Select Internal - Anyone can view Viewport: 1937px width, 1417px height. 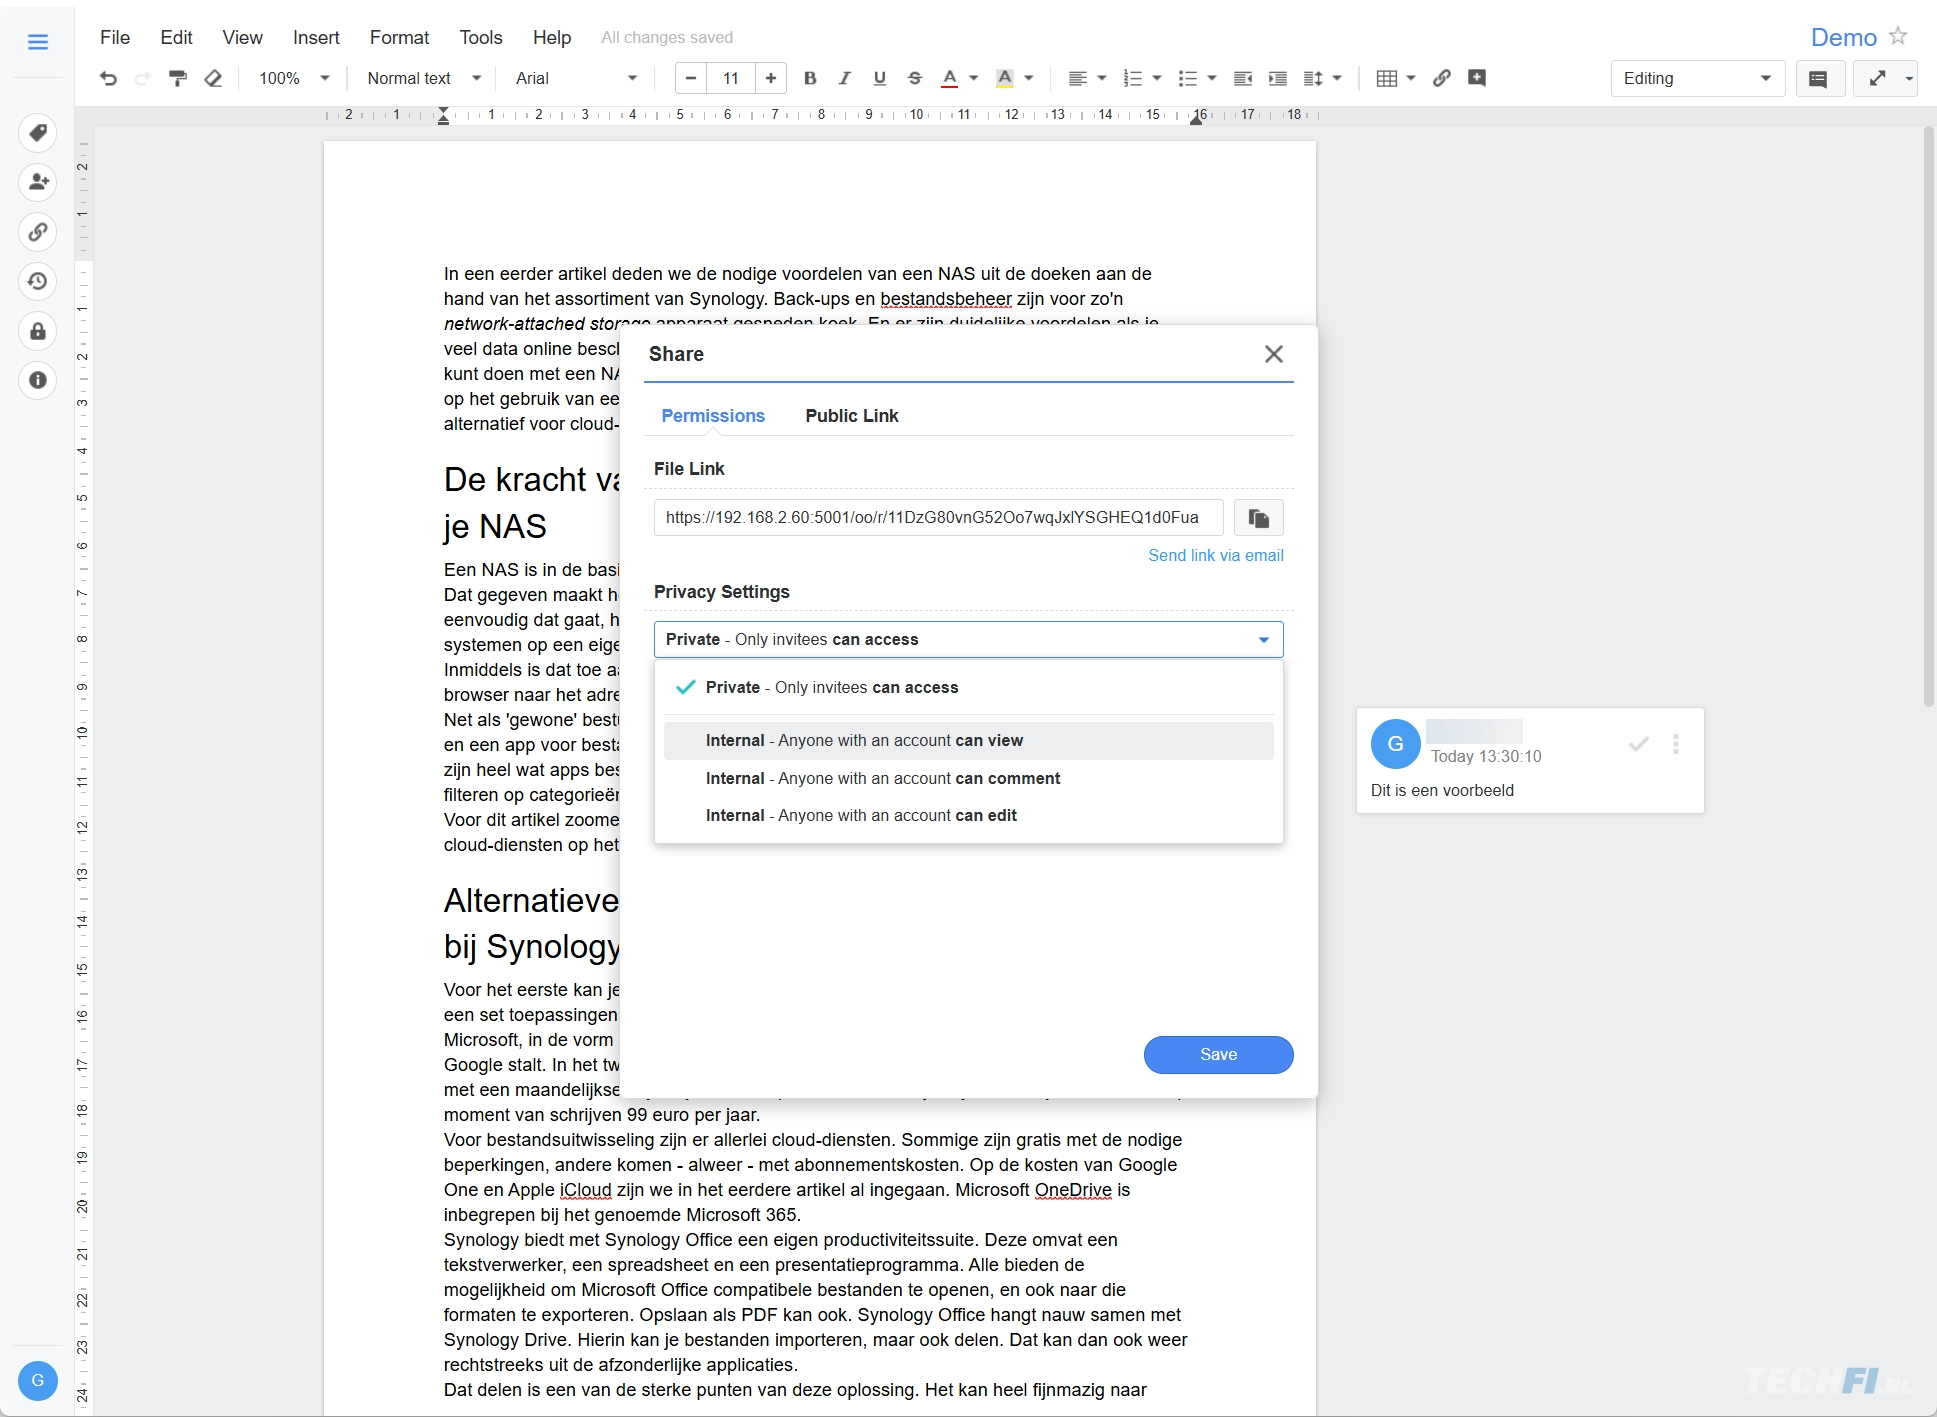coord(968,741)
